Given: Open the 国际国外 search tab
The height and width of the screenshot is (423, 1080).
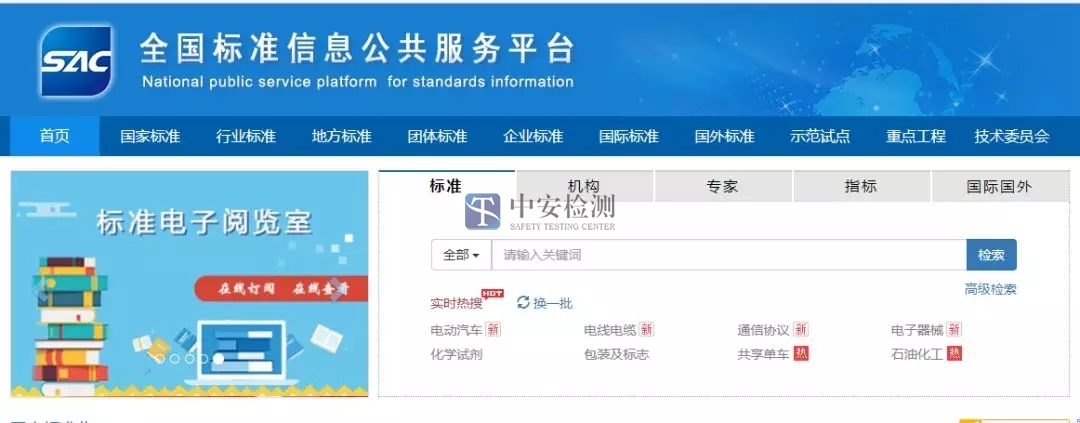Looking at the screenshot, I should click(999, 186).
